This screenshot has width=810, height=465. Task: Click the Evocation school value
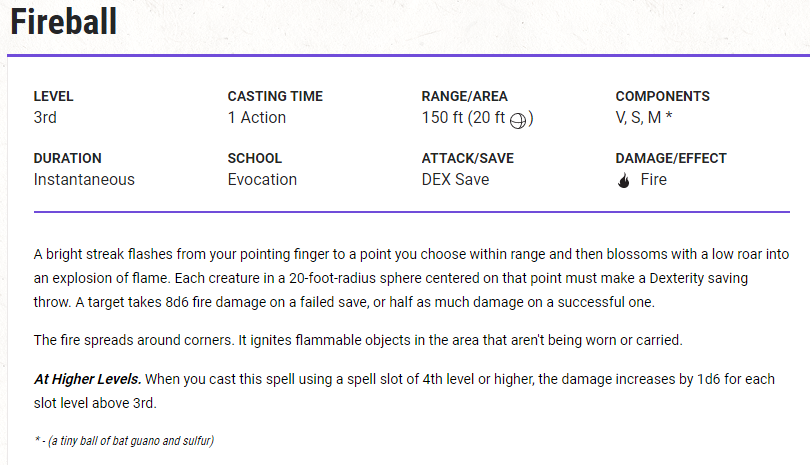(x=262, y=180)
